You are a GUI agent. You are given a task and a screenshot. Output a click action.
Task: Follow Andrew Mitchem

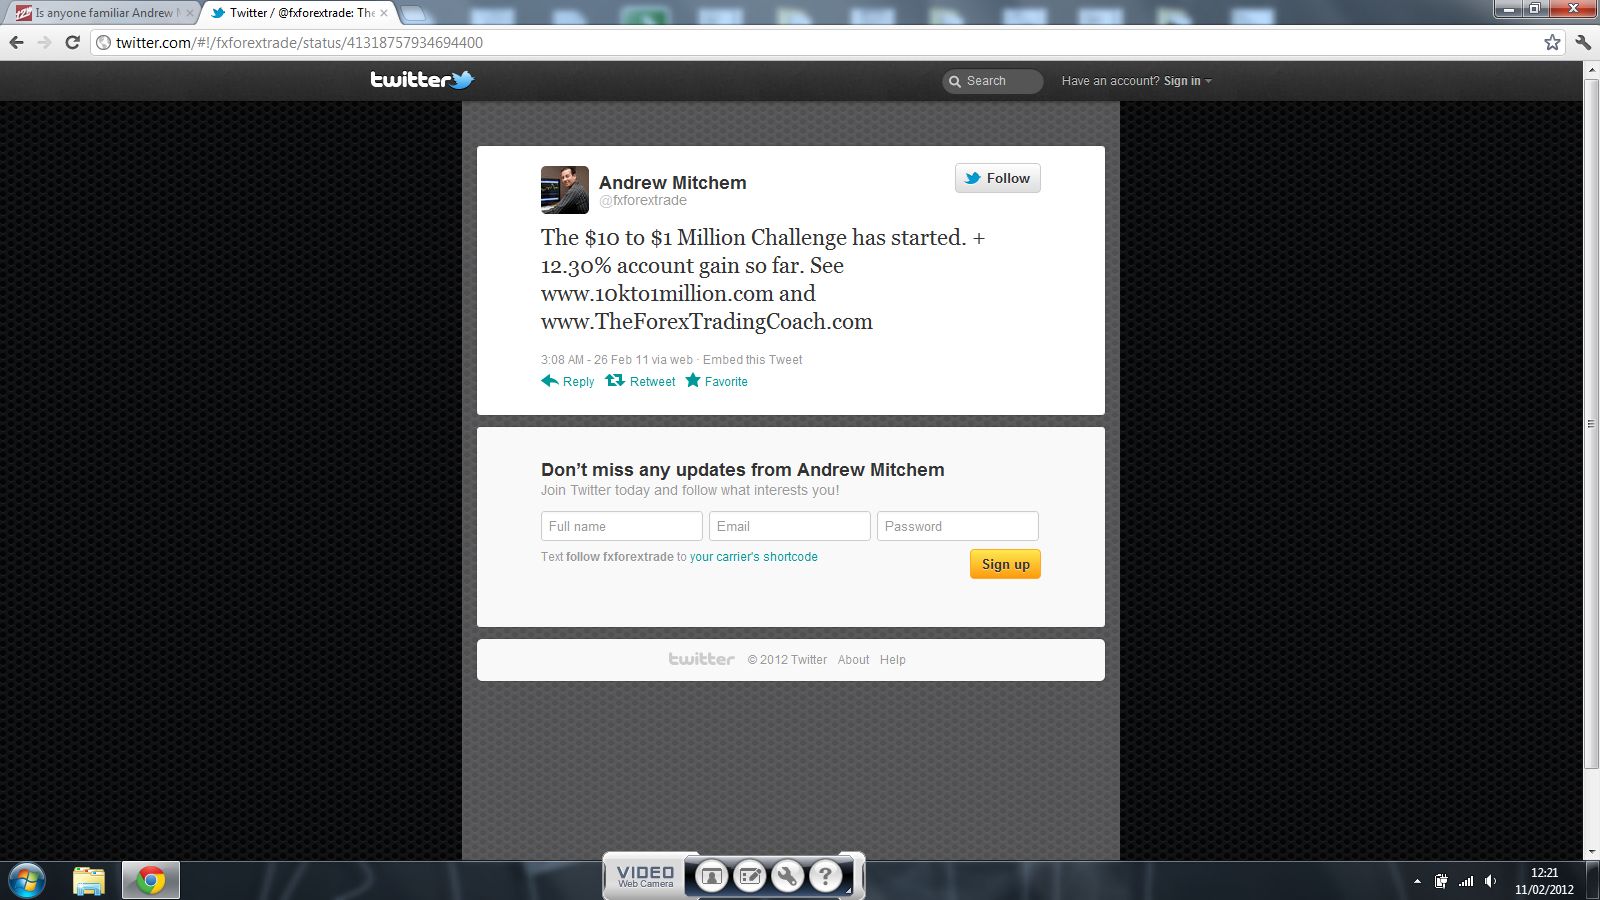(998, 178)
